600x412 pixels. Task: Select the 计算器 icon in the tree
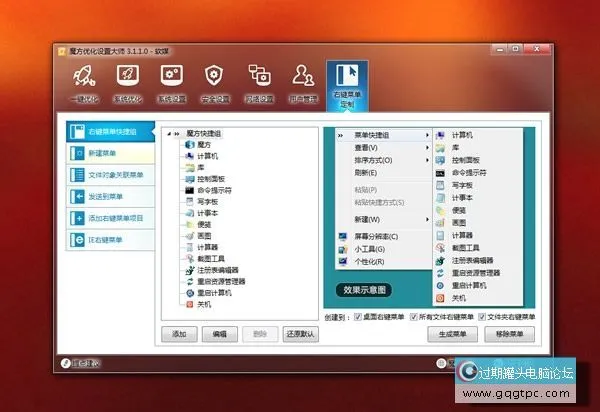click(x=190, y=247)
